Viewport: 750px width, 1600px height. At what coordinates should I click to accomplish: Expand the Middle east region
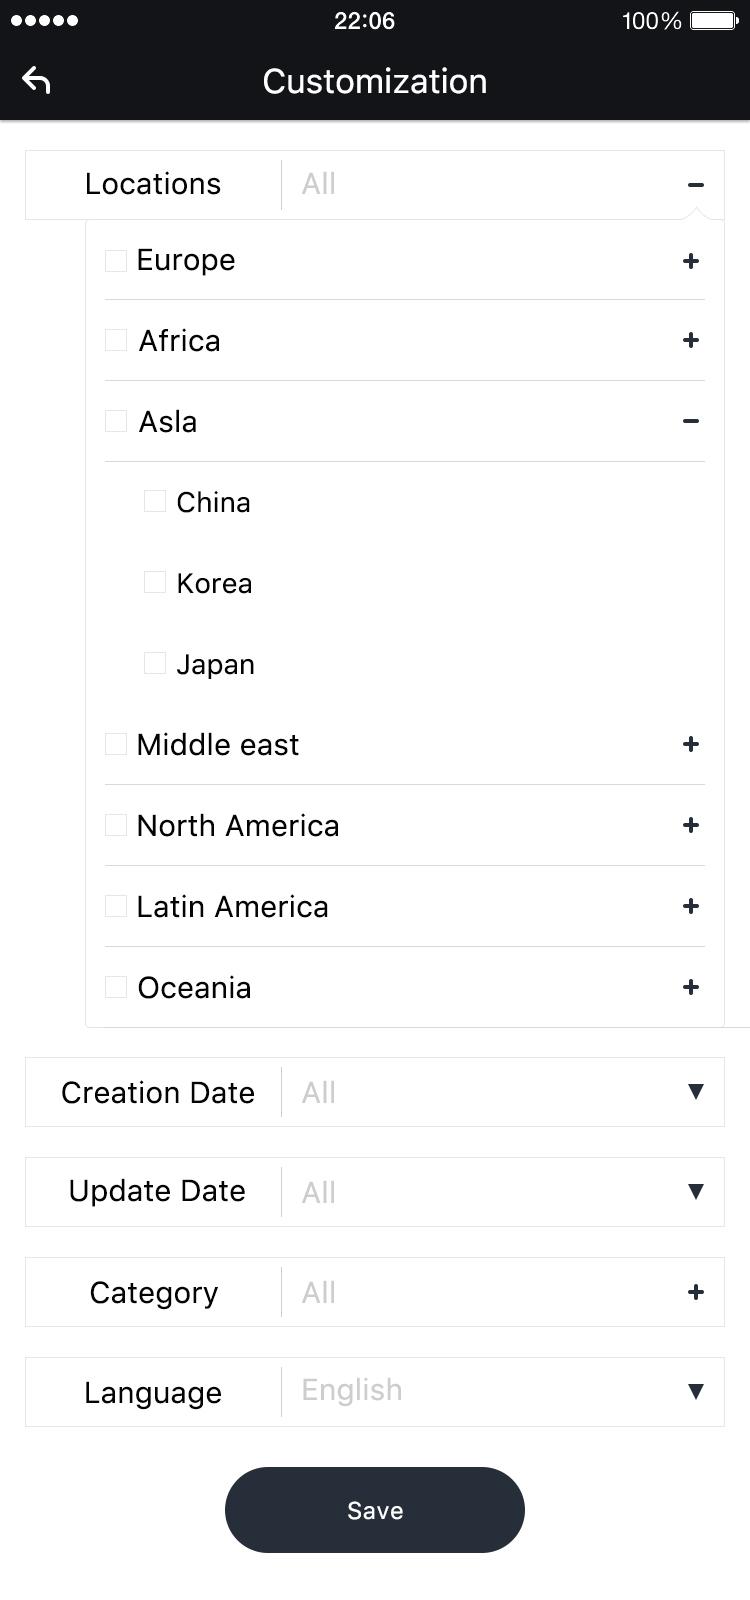(x=690, y=744)
